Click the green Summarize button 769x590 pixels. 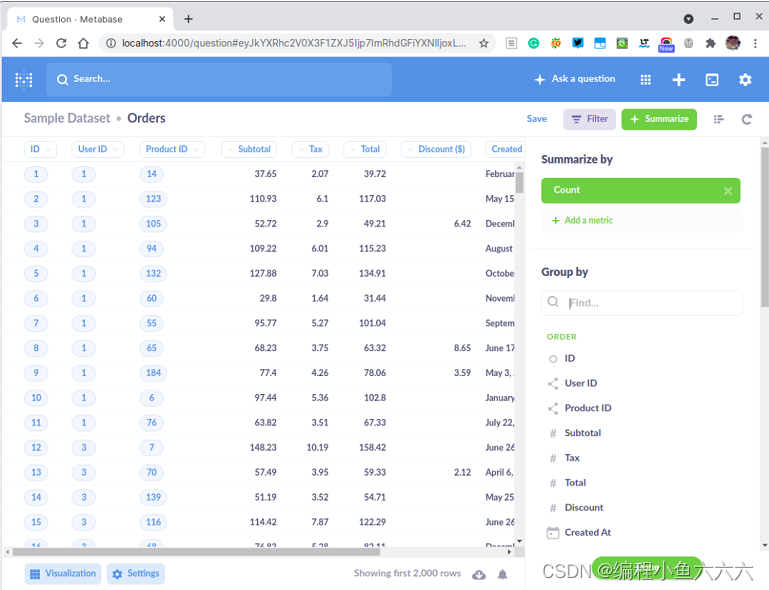point(659,119)
